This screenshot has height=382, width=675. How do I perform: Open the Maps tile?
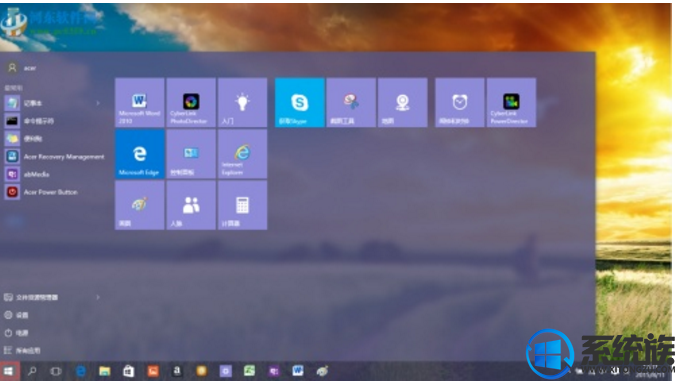click(403, 102)
